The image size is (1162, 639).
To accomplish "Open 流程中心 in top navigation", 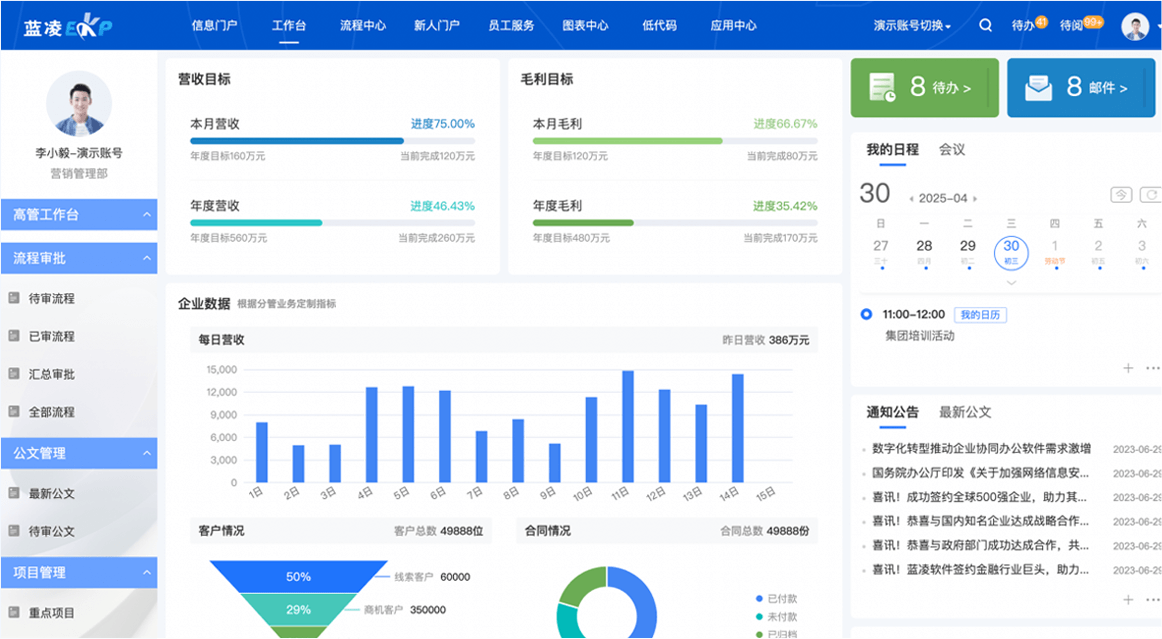I will [x=362, y=26].
